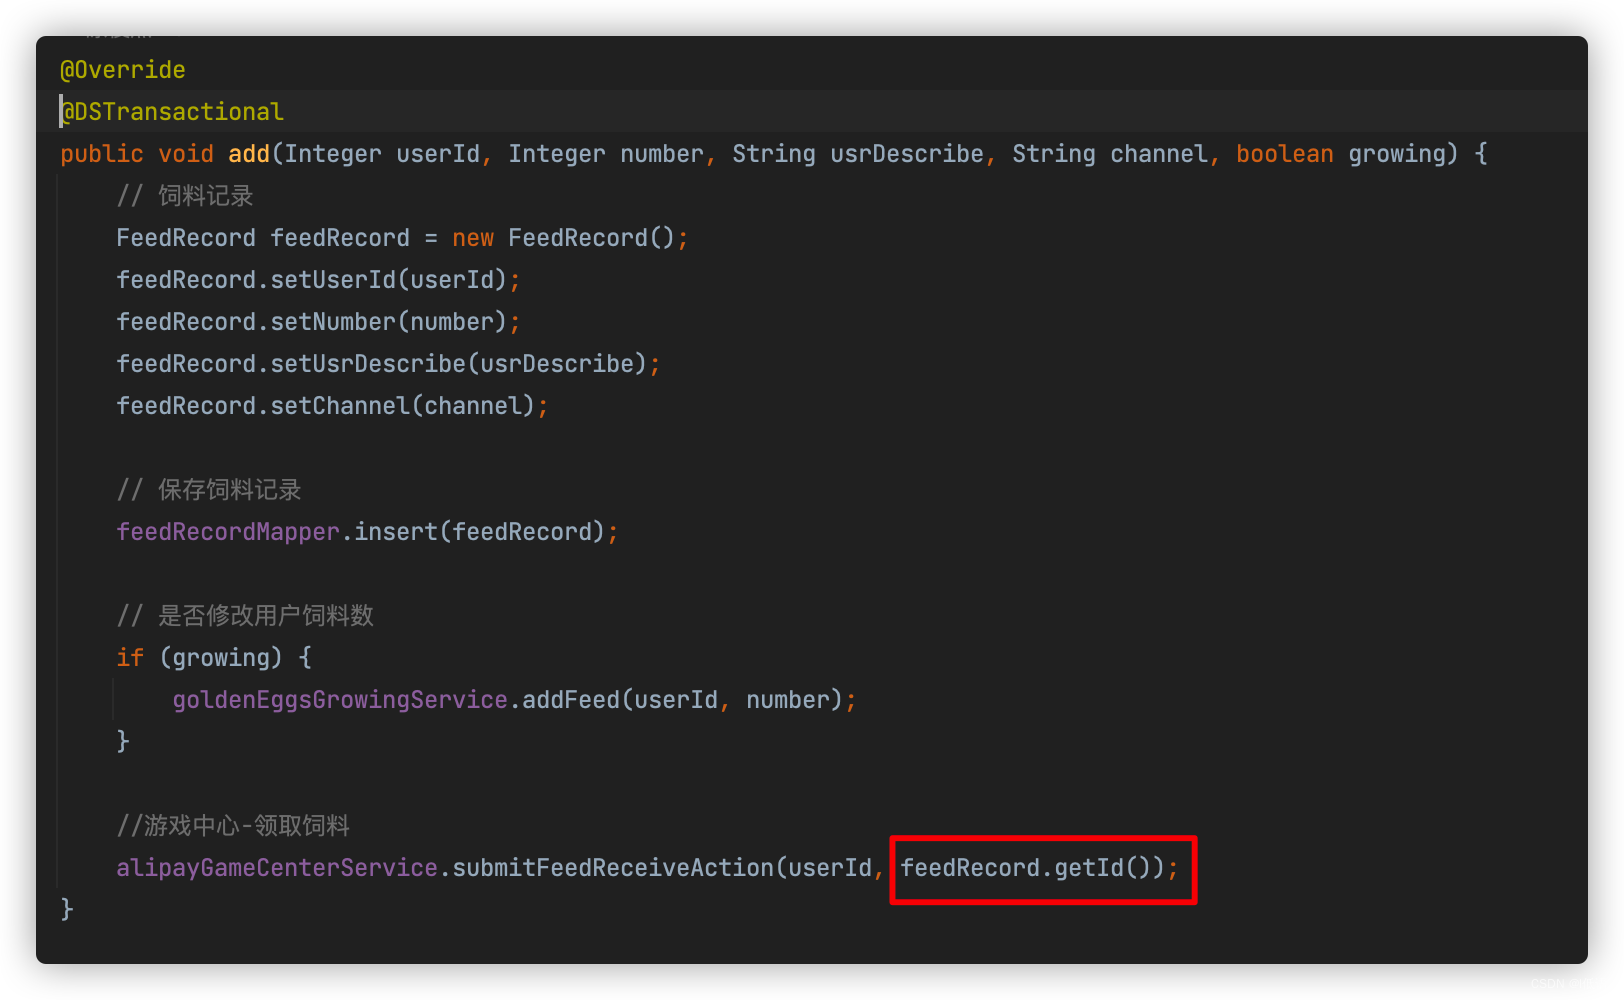
Task: Place cursor on feedRecord.setNumber(number) line
Action: click(x=318, y=322)
